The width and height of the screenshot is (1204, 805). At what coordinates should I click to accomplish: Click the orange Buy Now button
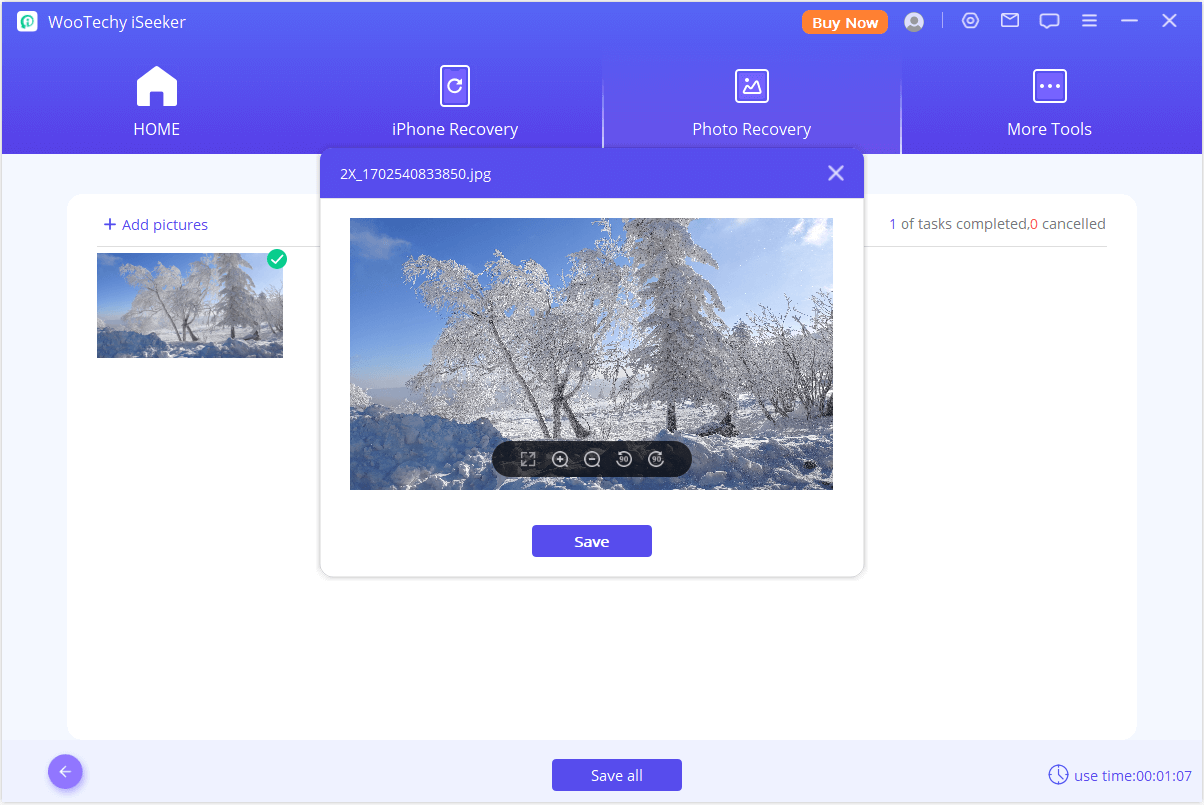pos(845,22)
